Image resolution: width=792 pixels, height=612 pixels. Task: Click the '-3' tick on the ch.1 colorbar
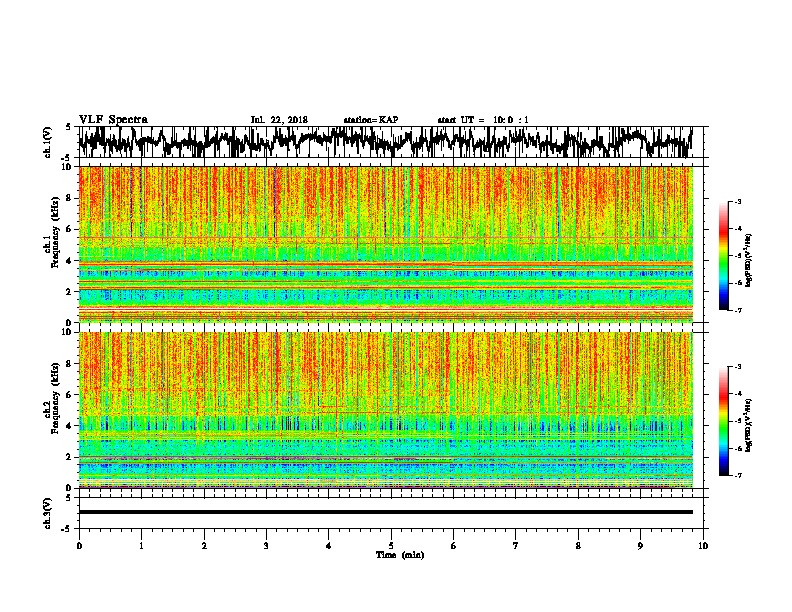point(737,201)
